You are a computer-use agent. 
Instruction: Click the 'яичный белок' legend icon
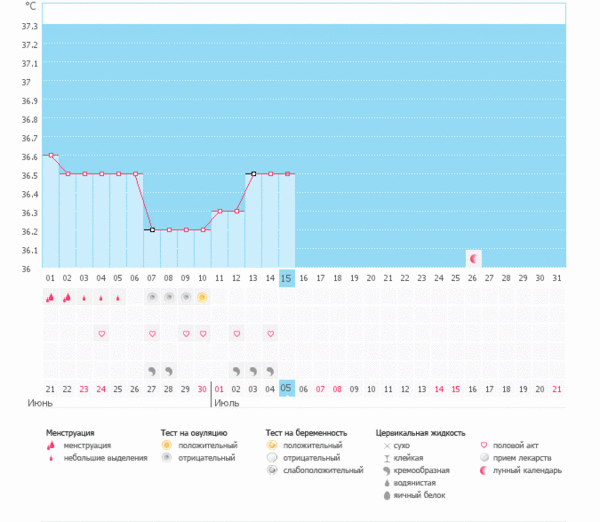385,494
